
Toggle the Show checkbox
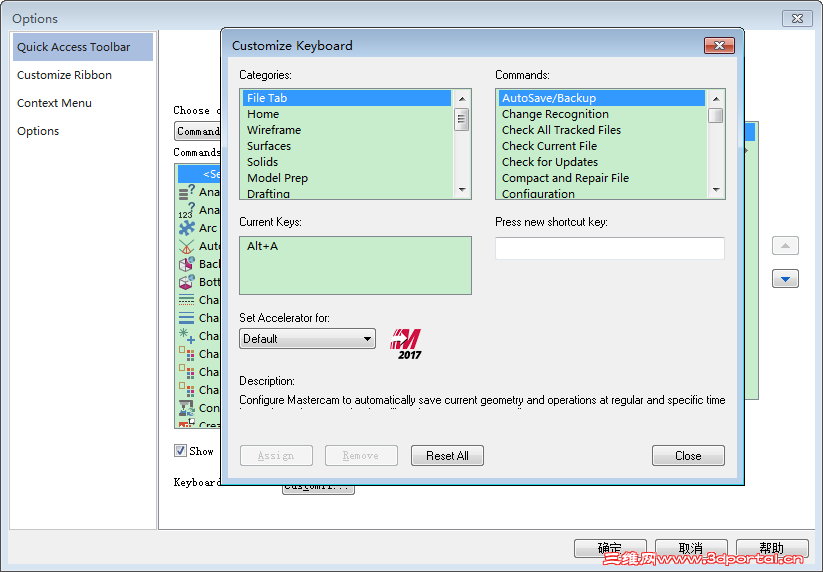181,451
